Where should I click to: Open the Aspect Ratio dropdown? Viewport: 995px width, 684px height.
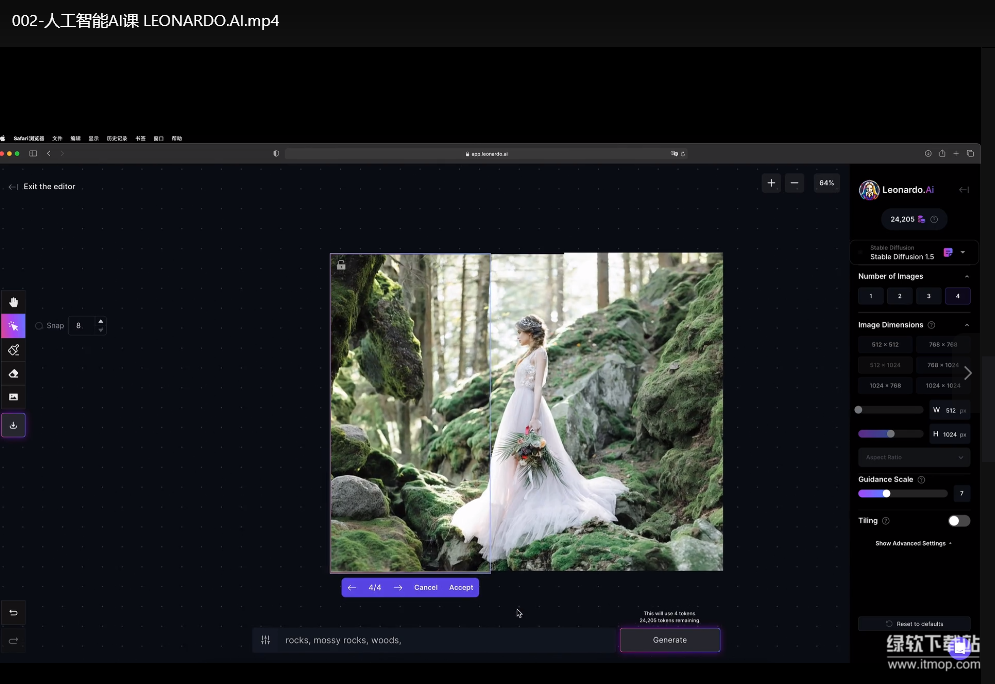click(914, 457)
